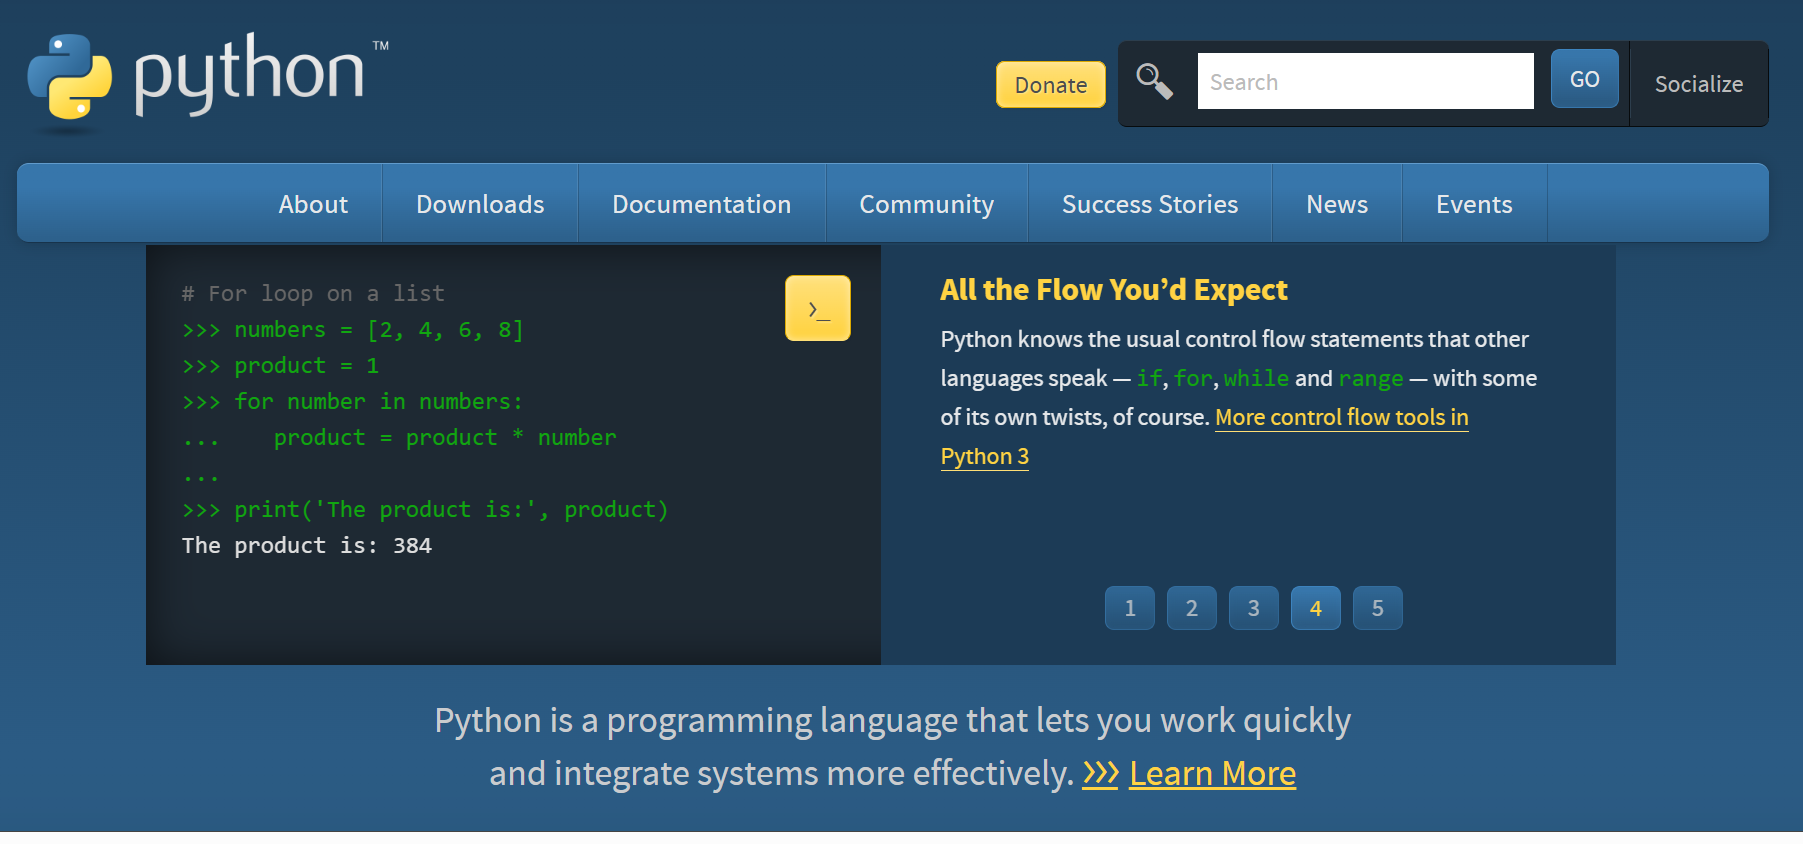Click the 'product = 1' code line

point(281,366)
